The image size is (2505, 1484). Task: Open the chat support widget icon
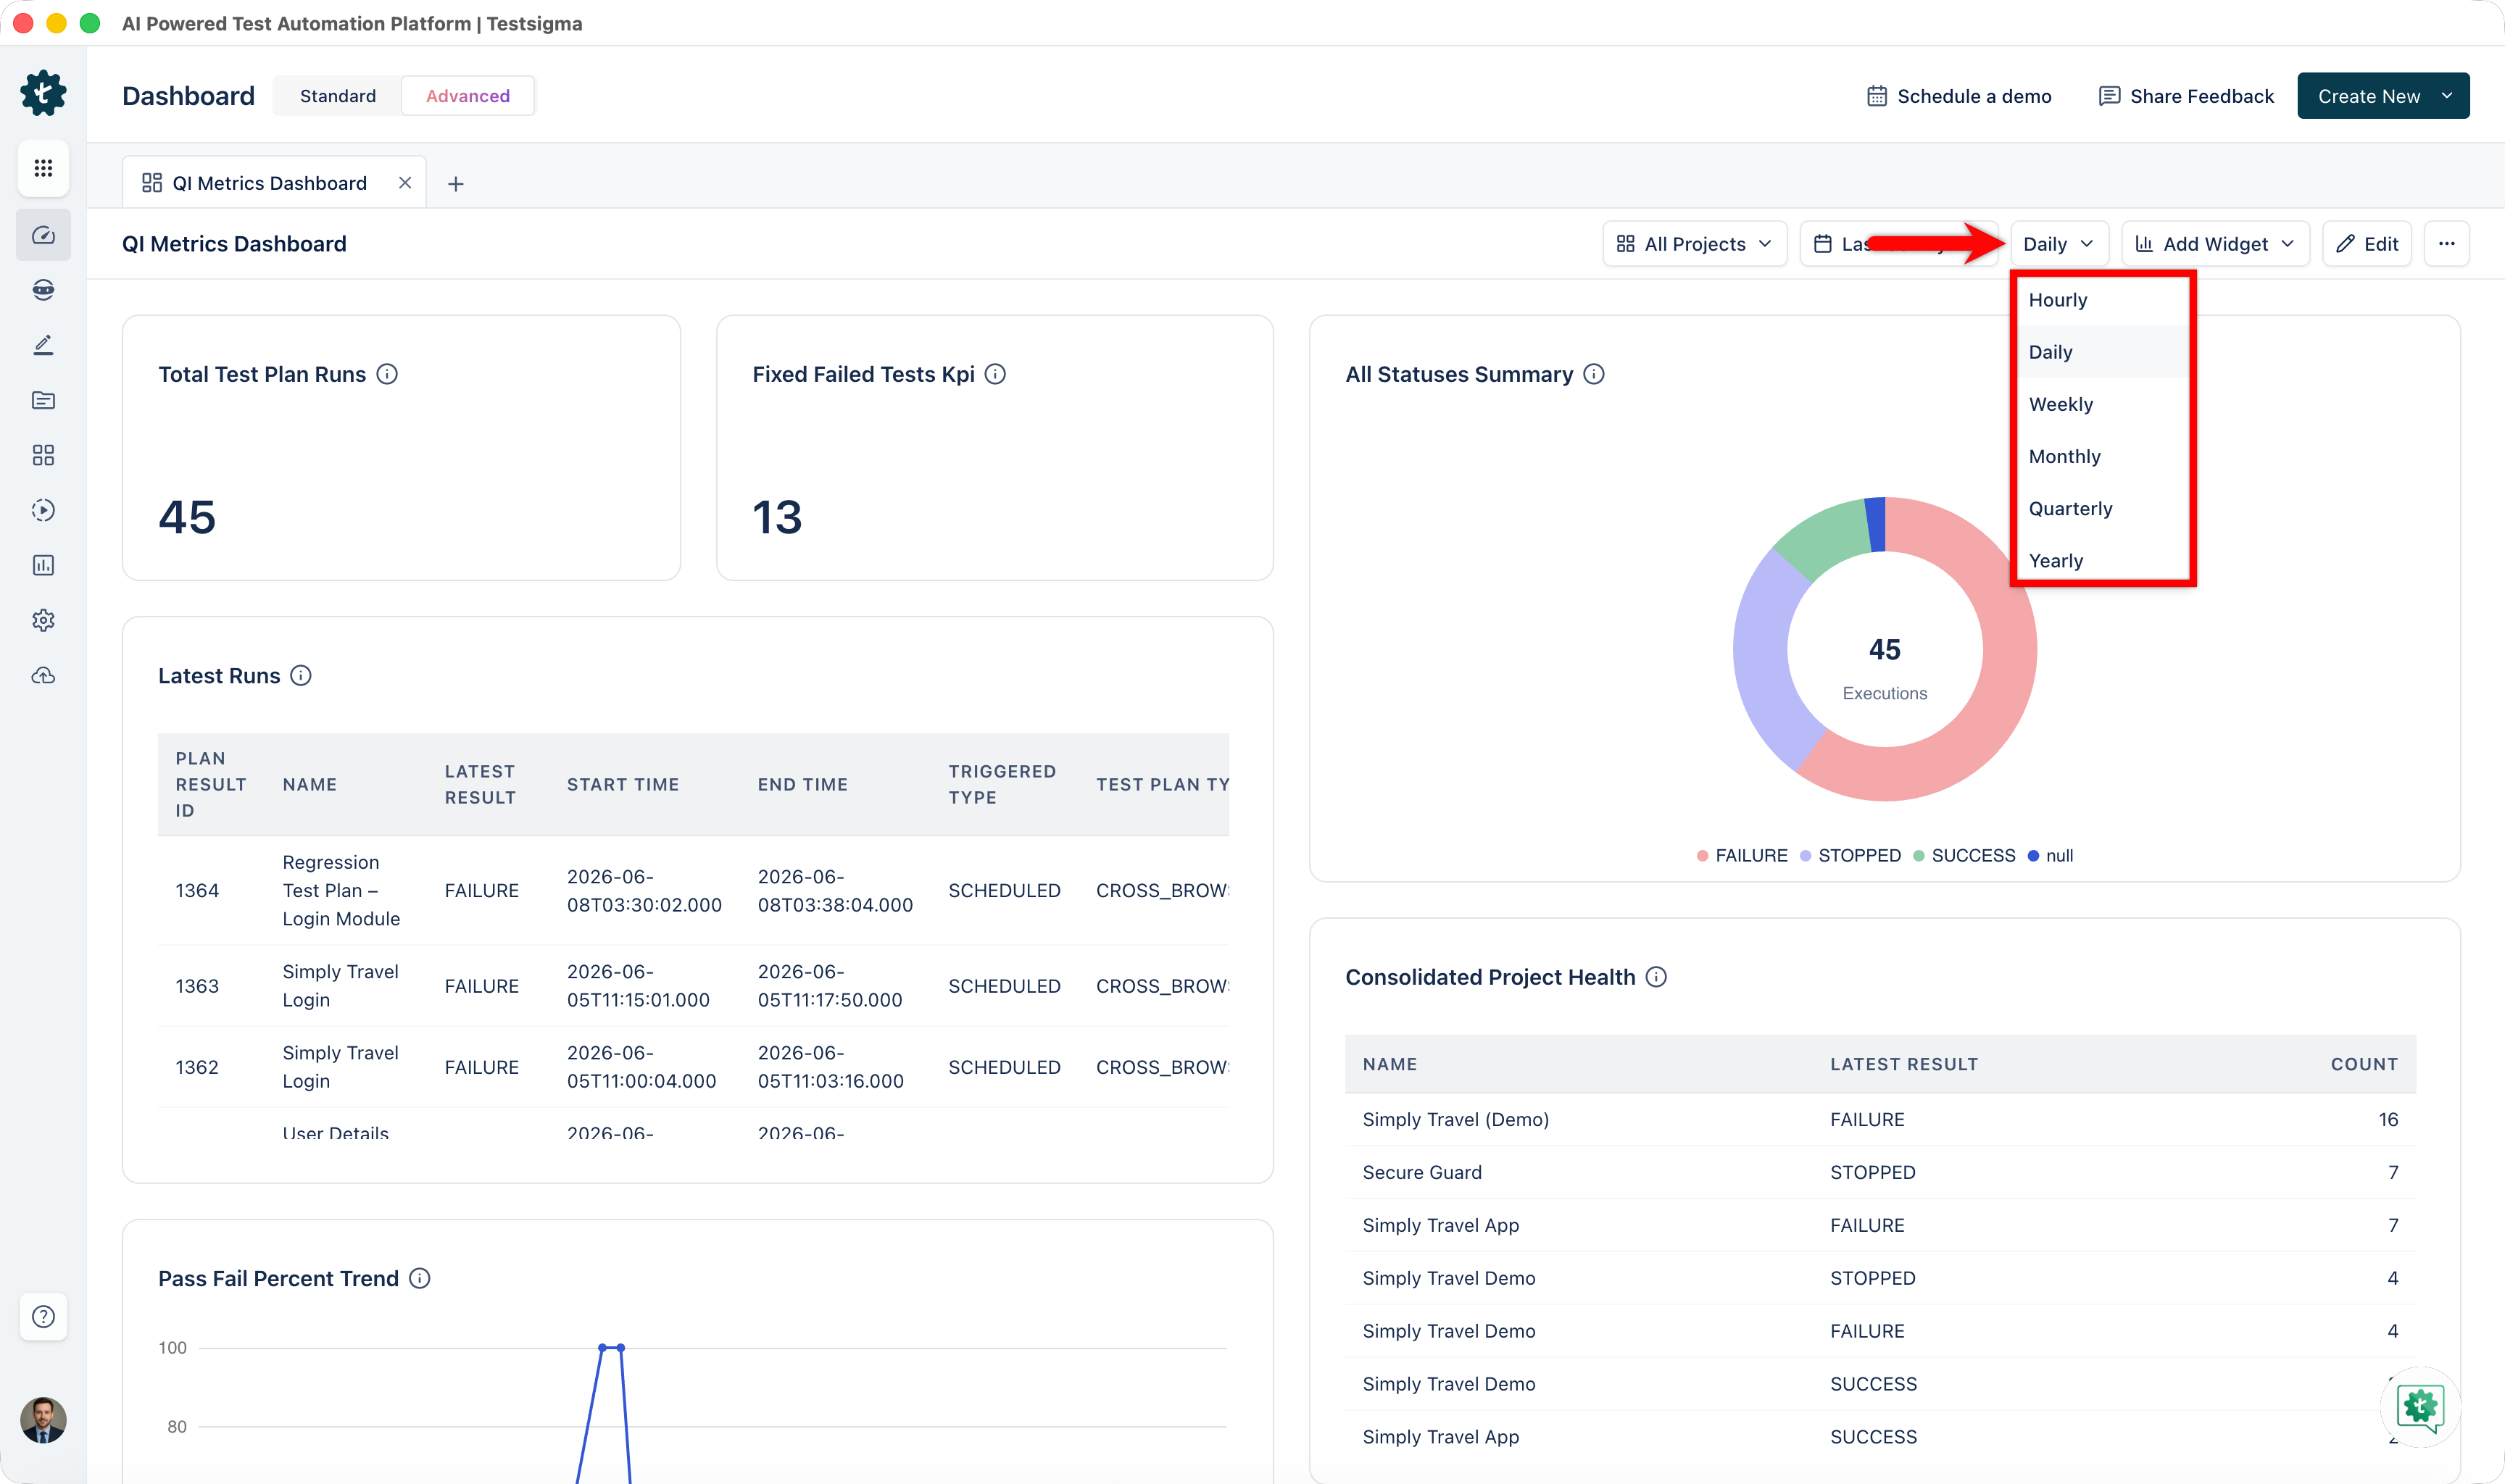click(2420, 1406)
